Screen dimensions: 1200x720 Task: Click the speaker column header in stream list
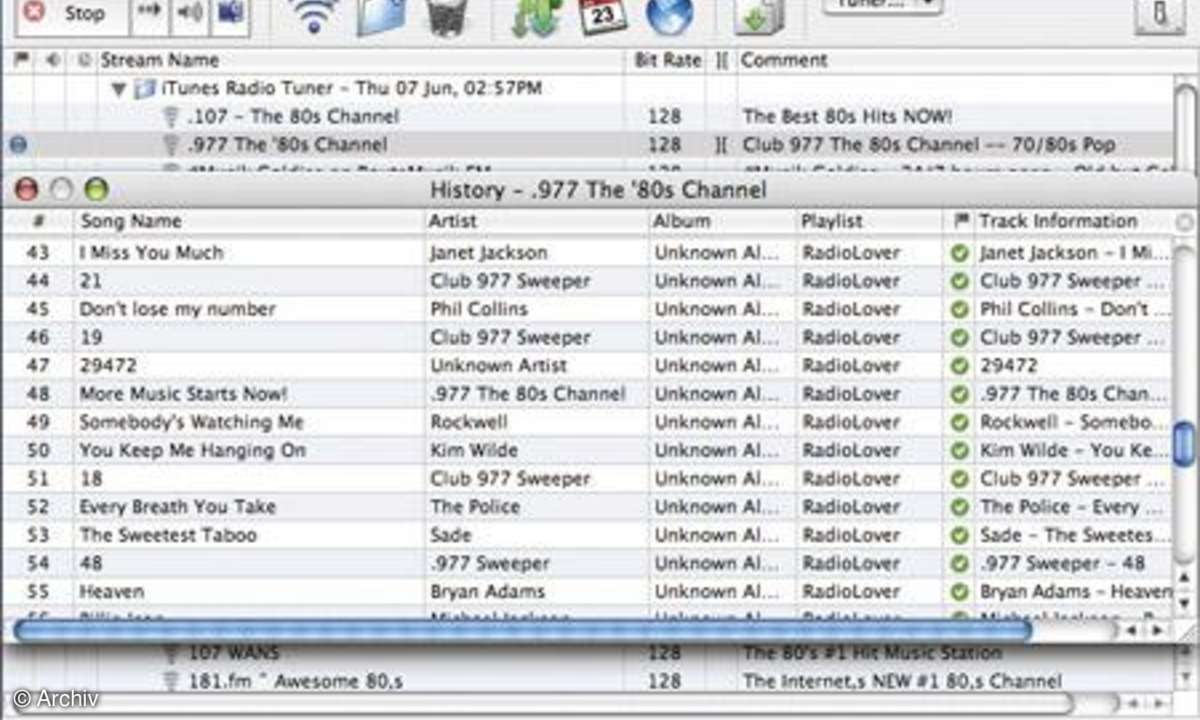pyautogui.click(x=52, y=60)
